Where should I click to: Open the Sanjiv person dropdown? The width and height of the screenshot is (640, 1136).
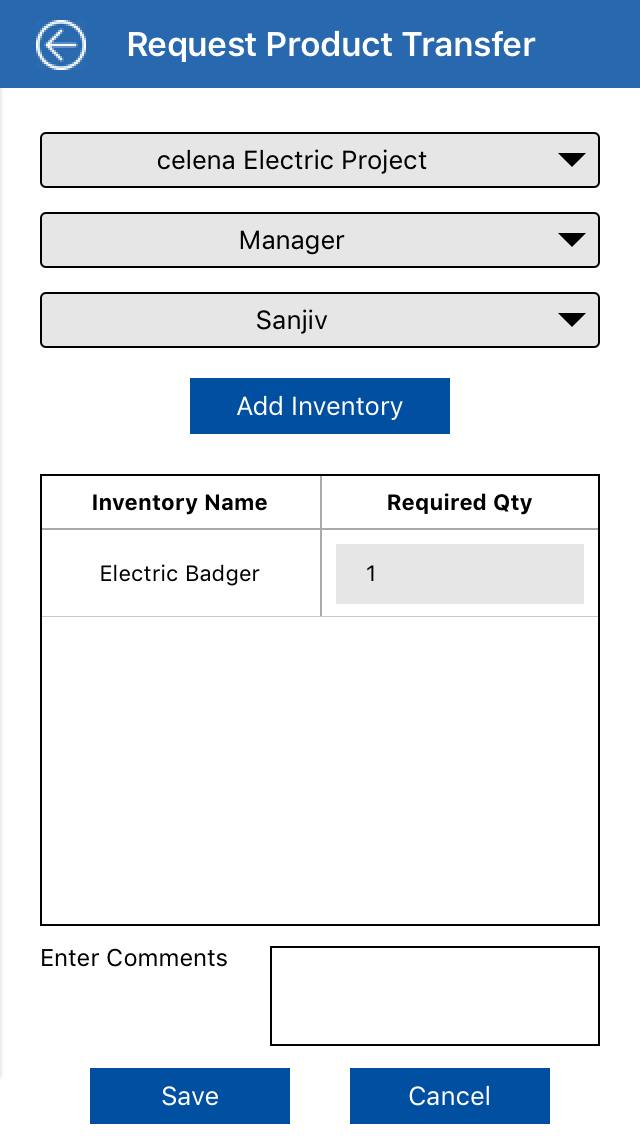click(x=320, y=320)
